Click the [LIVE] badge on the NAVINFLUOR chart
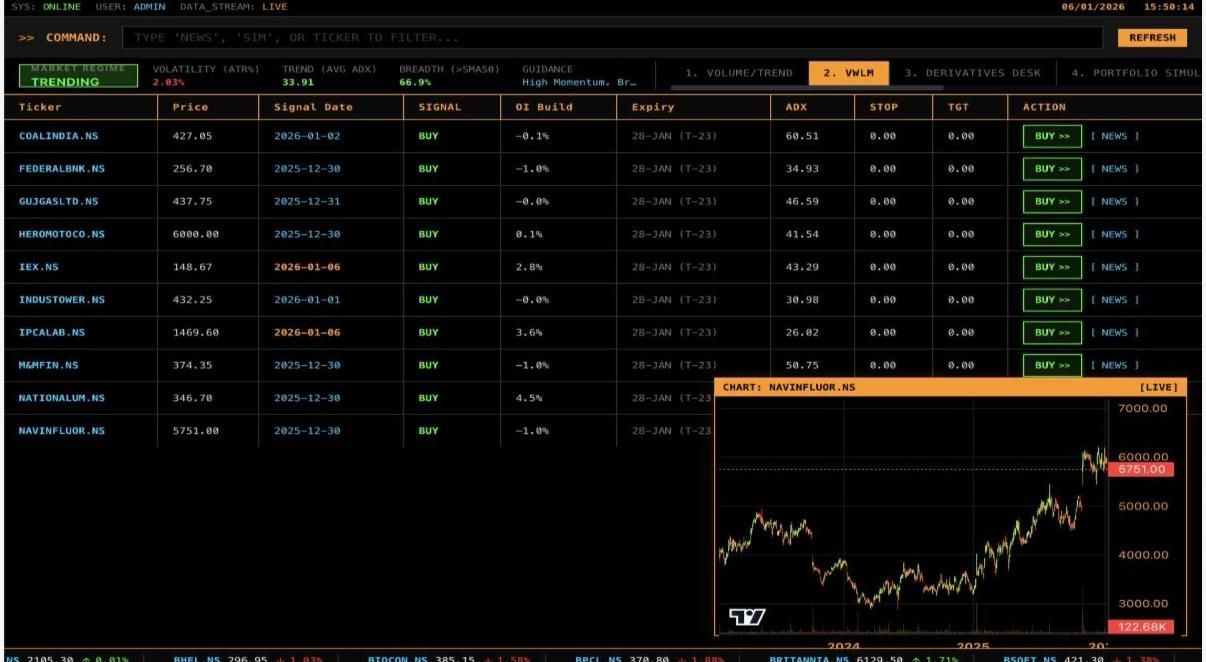Screen dimensions: 1206x662 (1157, 387)
